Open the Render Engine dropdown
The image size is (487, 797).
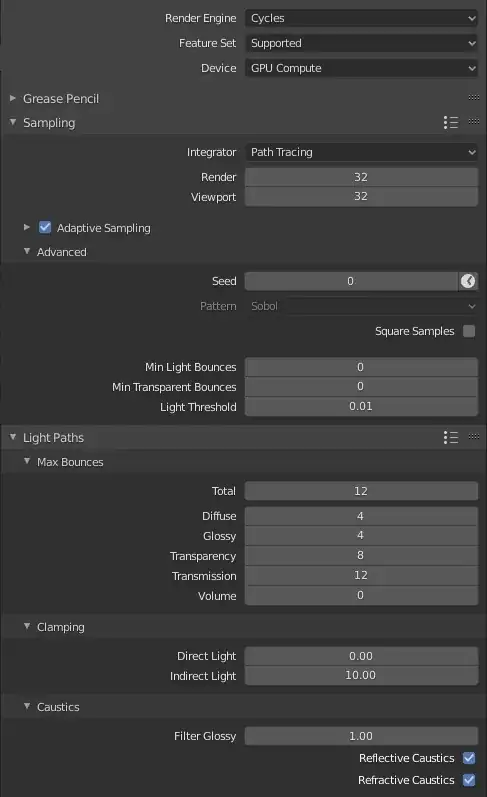[361, 18]
